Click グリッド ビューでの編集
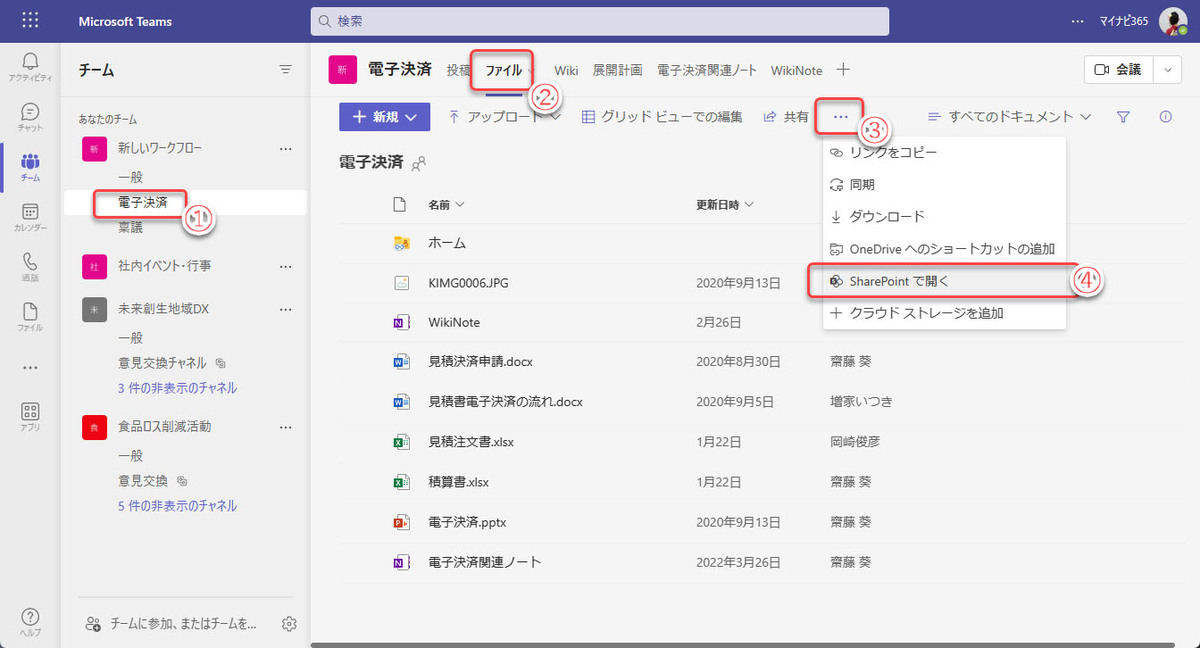This screenshot has width=1200, height=648. [662, 117]
